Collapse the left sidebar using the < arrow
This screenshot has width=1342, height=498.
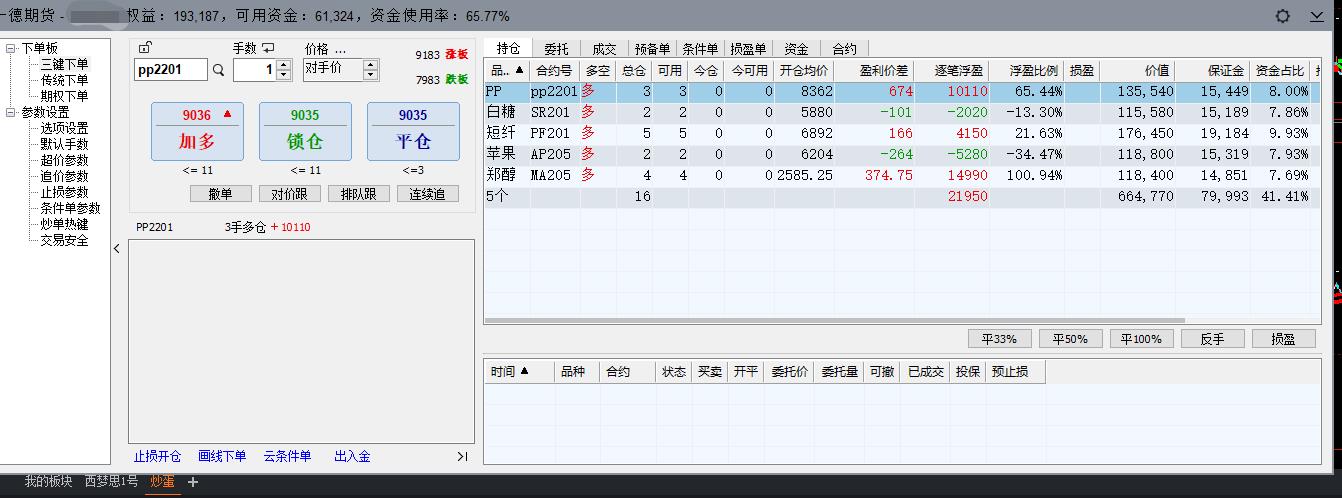pyautogui.click(x=117, y=249)
